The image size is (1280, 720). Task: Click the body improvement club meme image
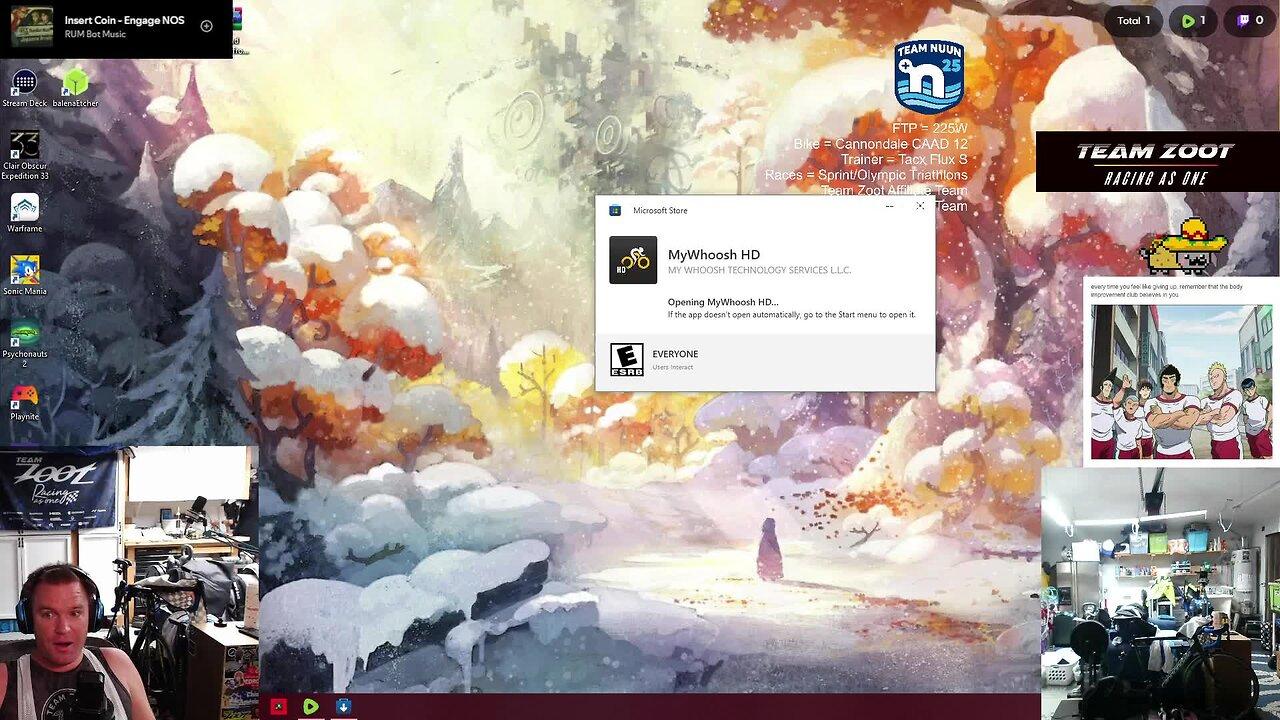click(x=1182, y=382)
